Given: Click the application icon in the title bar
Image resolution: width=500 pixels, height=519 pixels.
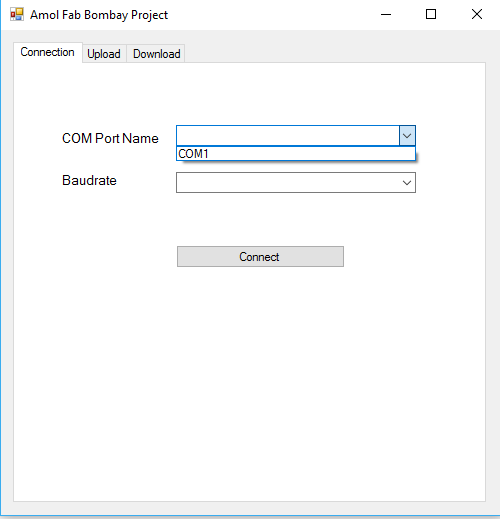Looking at the screenshot, I should [x=17, y=14].
